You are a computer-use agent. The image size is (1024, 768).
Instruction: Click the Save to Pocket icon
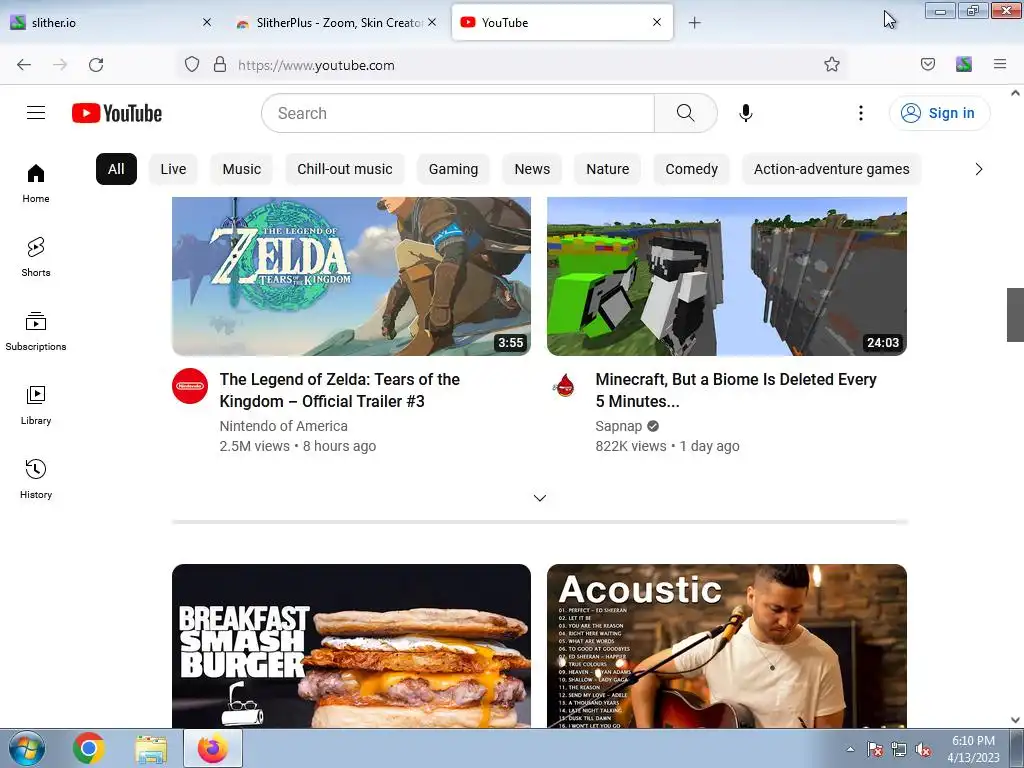tap(927, 64)
